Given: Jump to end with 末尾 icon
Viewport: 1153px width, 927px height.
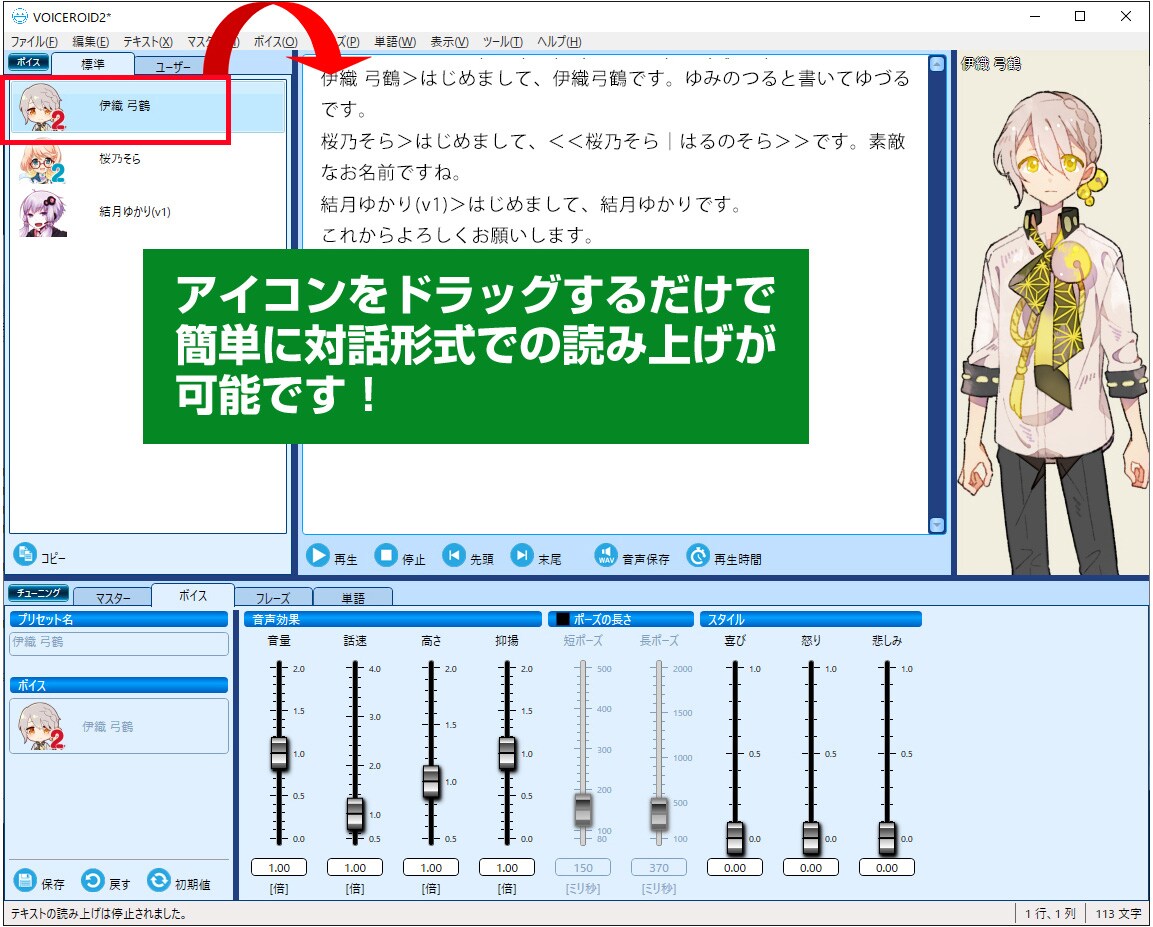Looking at the screenshot, I should [x=522, y=556].
